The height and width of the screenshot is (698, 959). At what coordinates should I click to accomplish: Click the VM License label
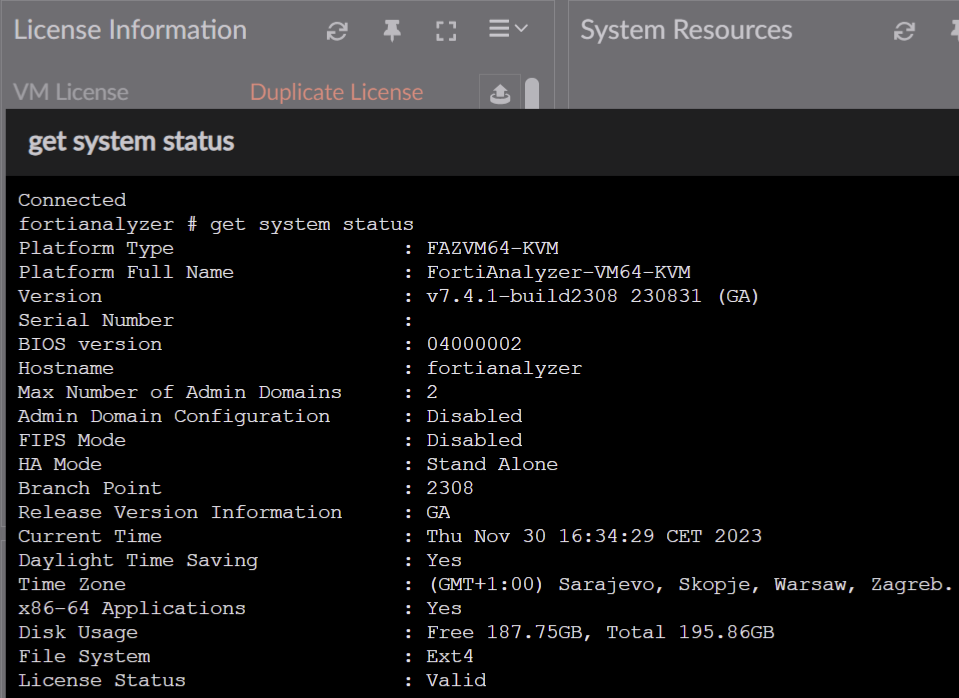point(71,93)
